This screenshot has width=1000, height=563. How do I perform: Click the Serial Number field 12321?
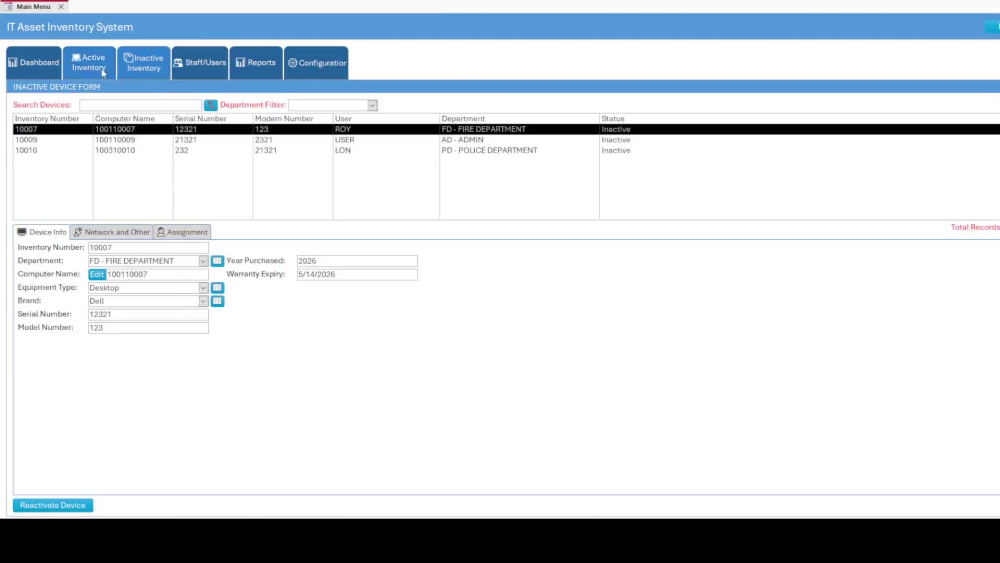(148, 314)
